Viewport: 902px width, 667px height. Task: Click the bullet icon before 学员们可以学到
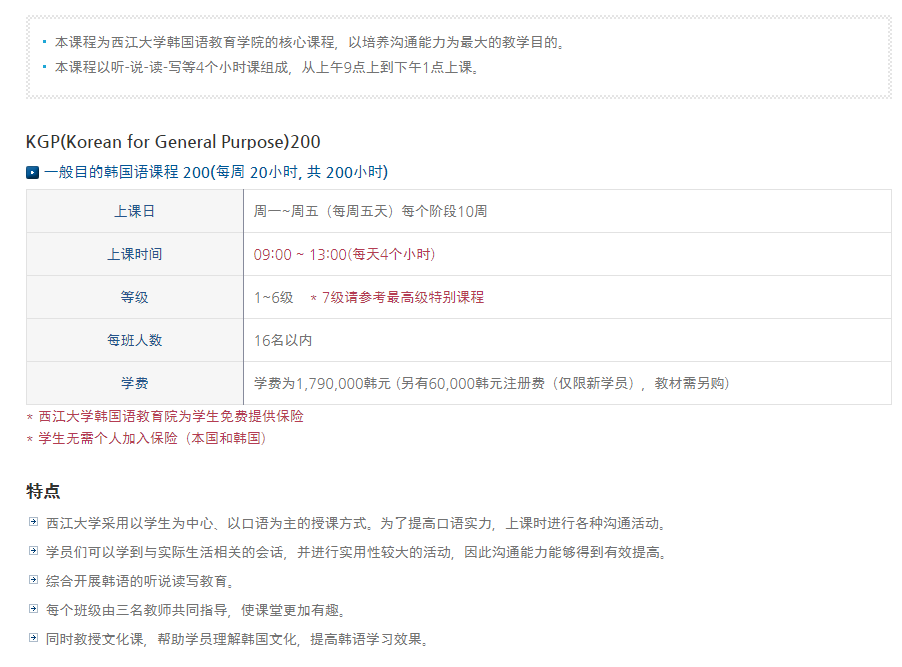[35, 551]
